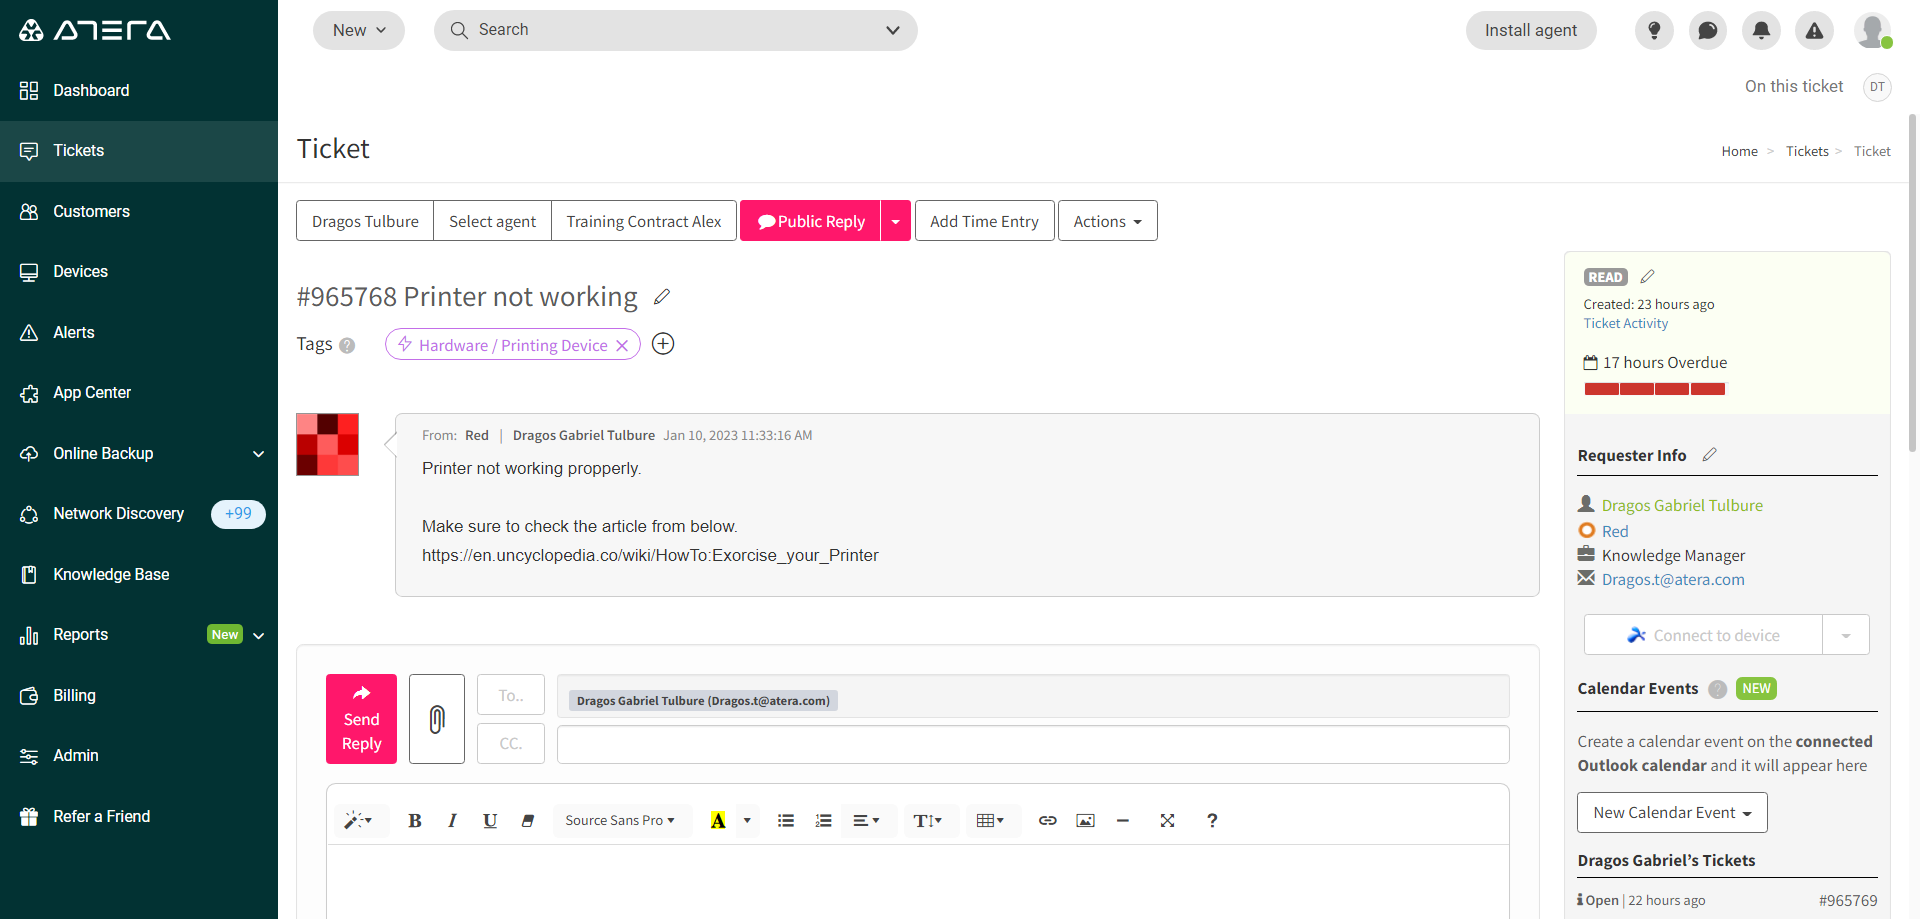Viewport: 1920px width, 919px height.
Task: Click the alerts warning triangle in the top bar
Action: point(1815,30)
